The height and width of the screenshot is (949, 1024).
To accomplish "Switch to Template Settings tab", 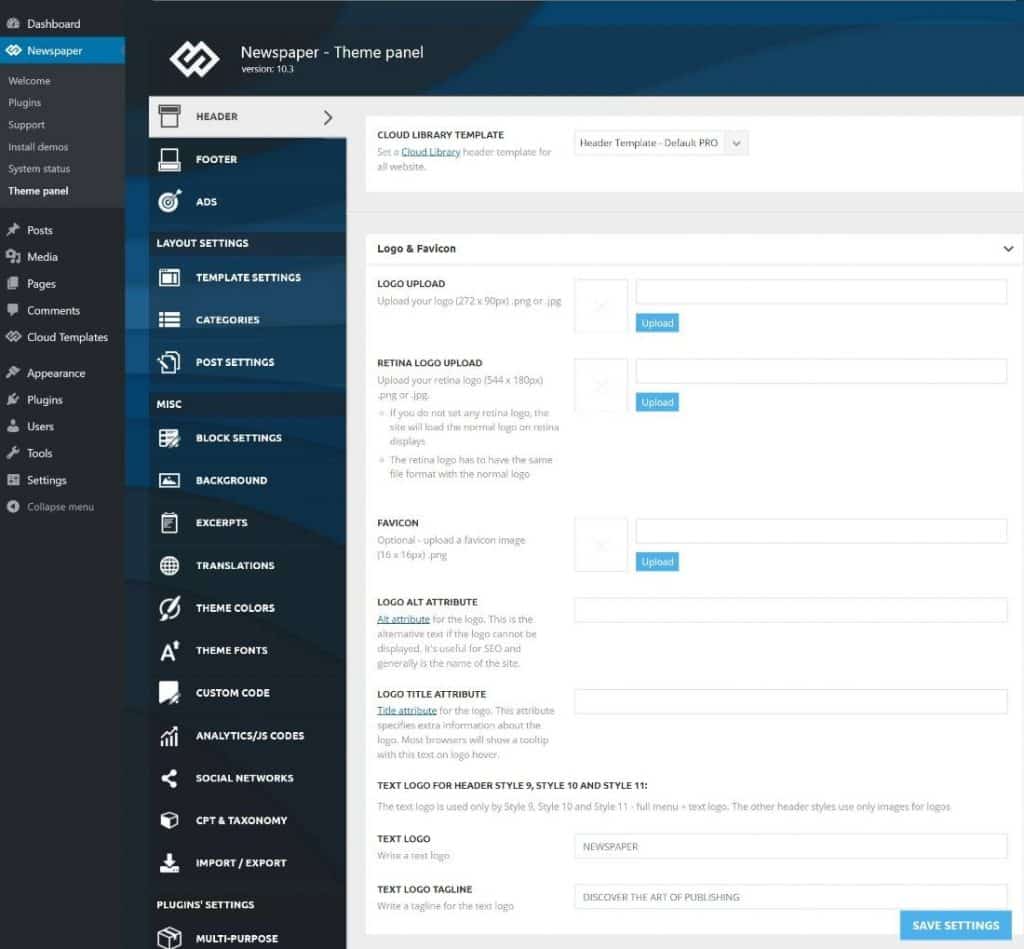I will tap(248, 278).
